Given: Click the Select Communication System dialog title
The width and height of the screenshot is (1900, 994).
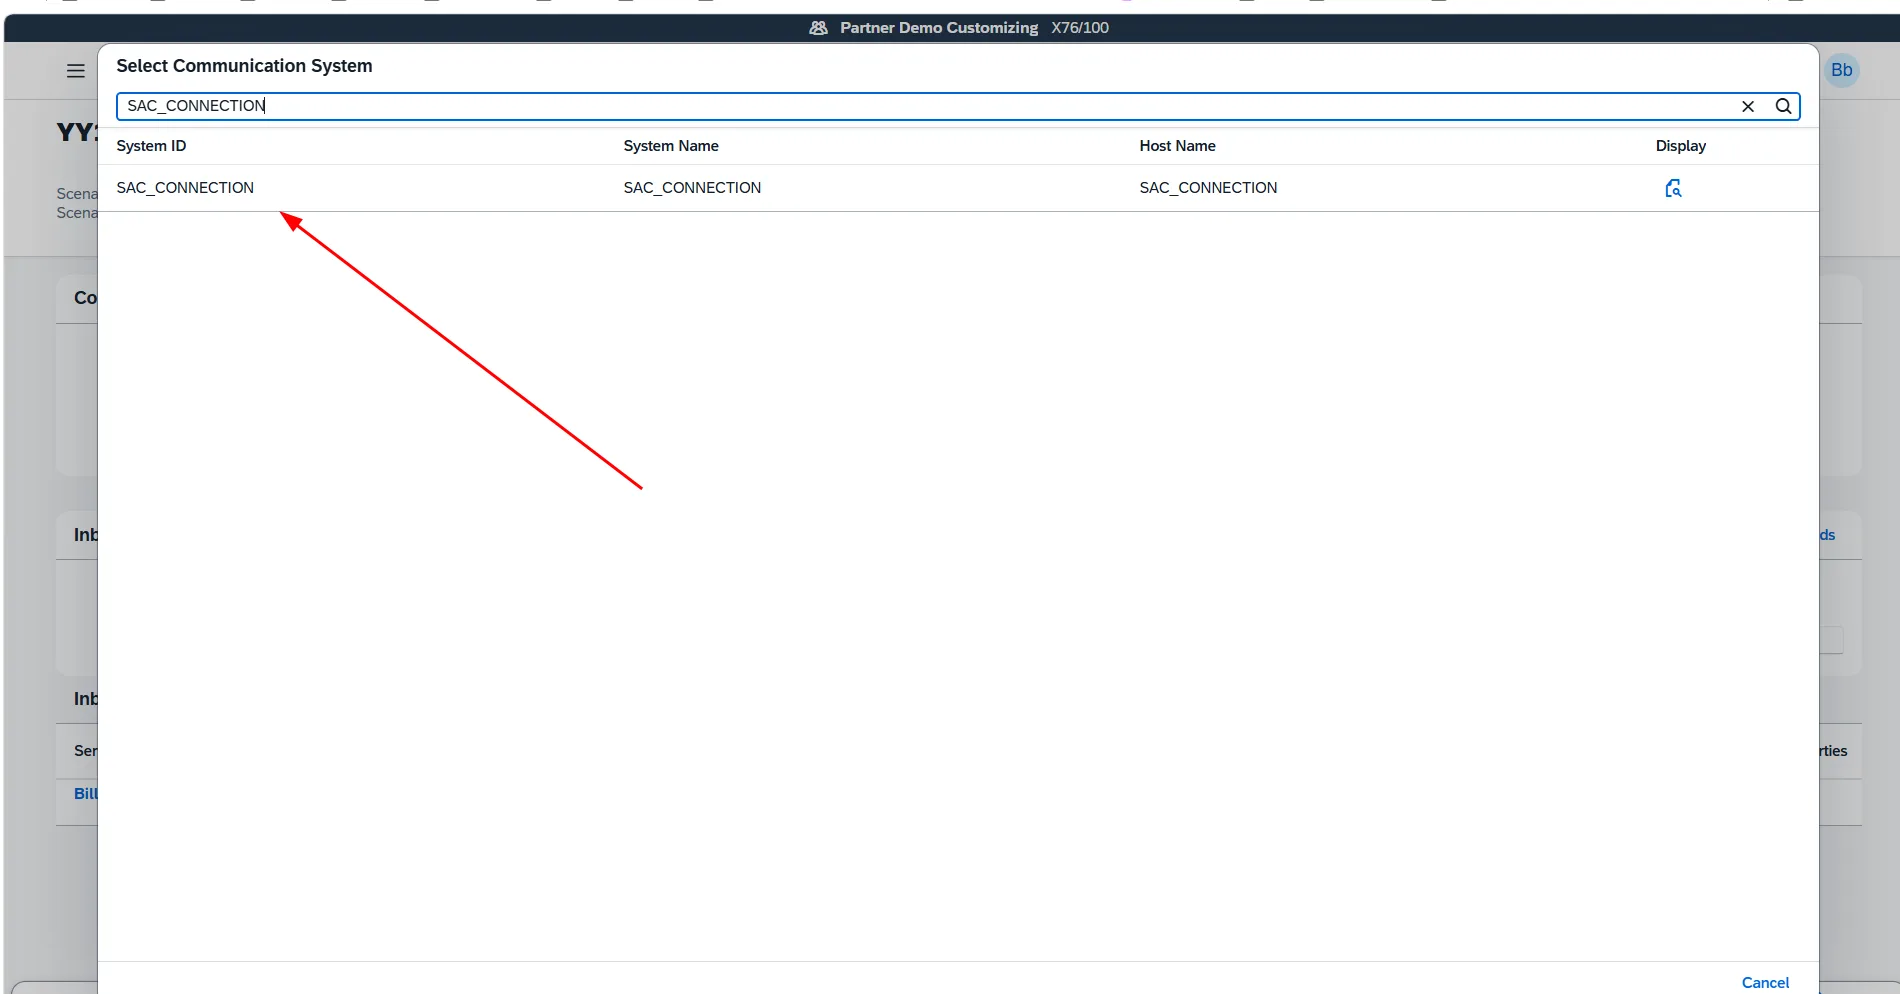Looking at the screenshot, I should pyautogui.click(x=244, y=66).
